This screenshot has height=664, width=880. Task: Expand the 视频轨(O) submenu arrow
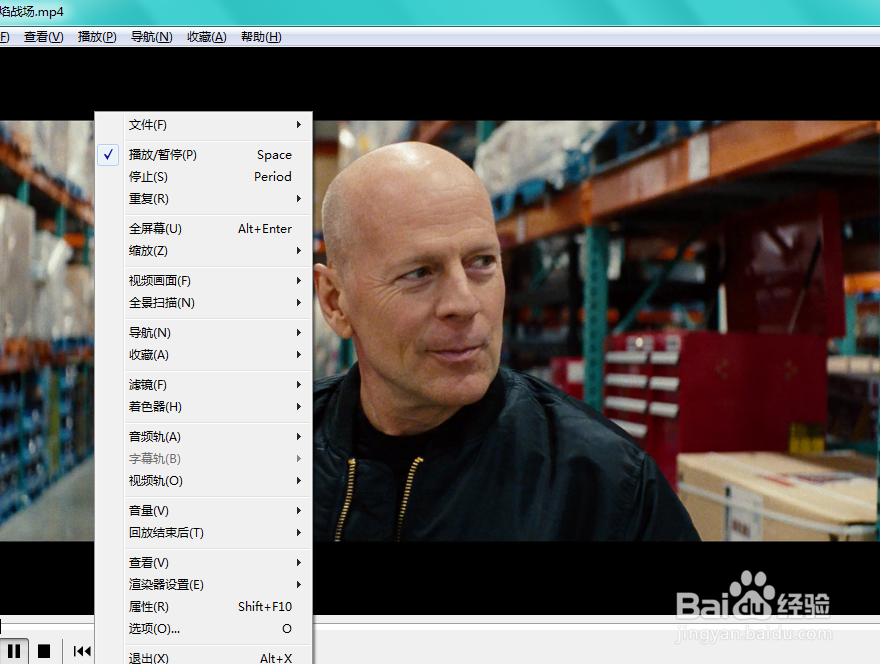click(x=299, y=480)
